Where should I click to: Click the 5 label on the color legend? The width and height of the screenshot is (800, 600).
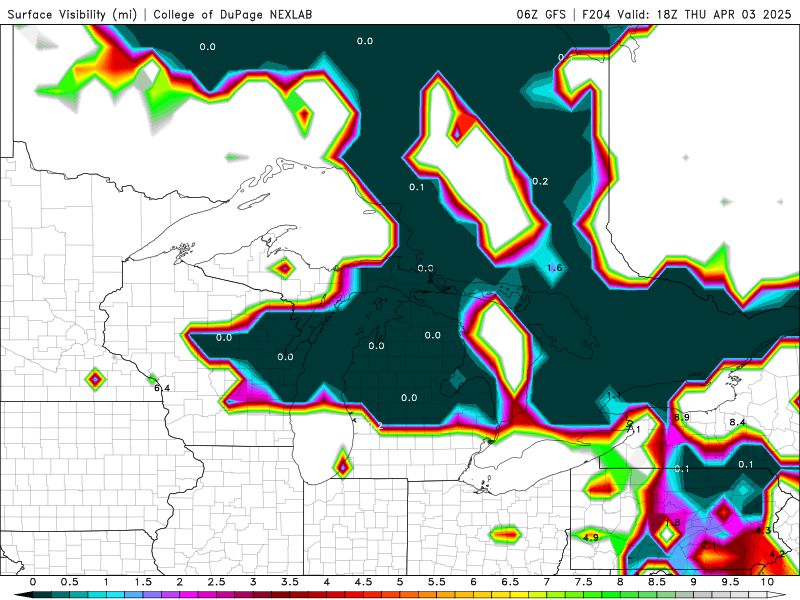400,582
